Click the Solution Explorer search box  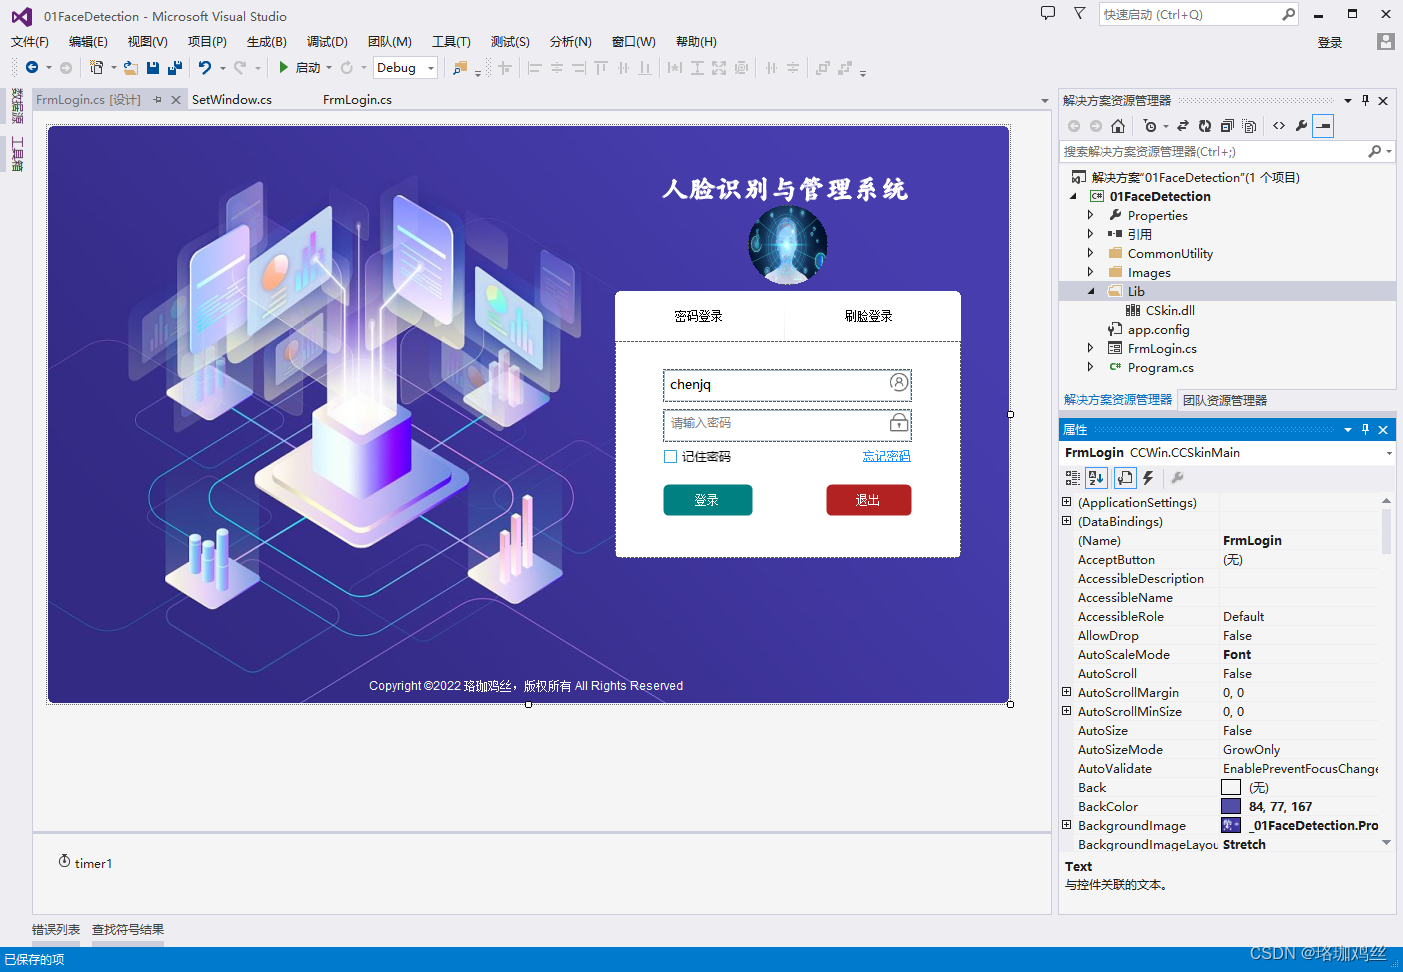coord(1214,152)
